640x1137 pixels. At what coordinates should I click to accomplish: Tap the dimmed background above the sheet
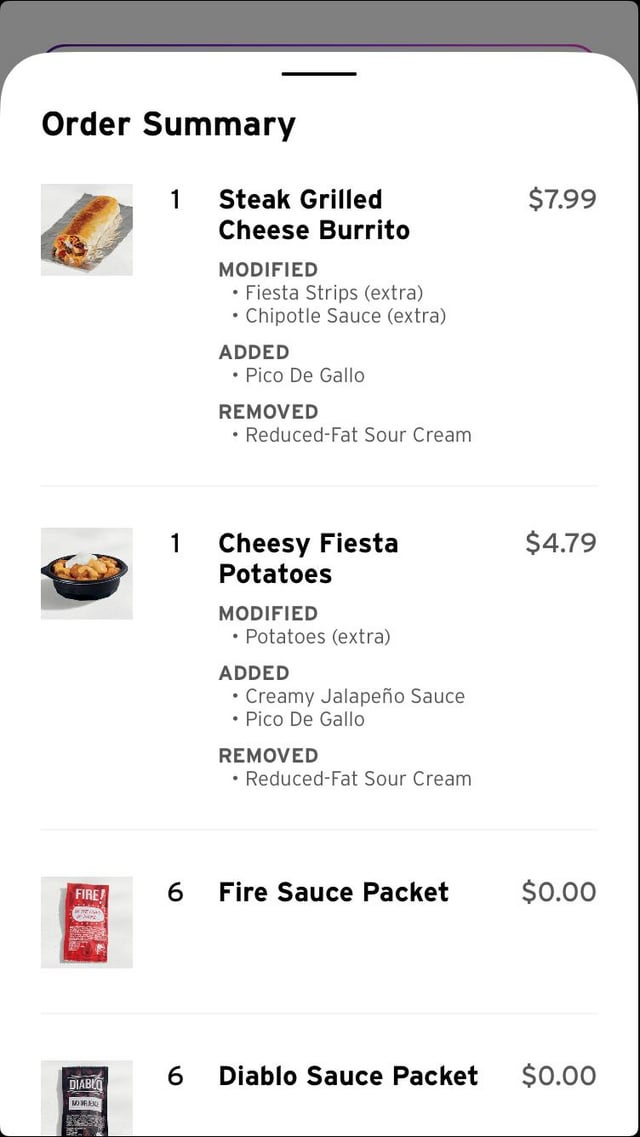(x=320, y=18)
